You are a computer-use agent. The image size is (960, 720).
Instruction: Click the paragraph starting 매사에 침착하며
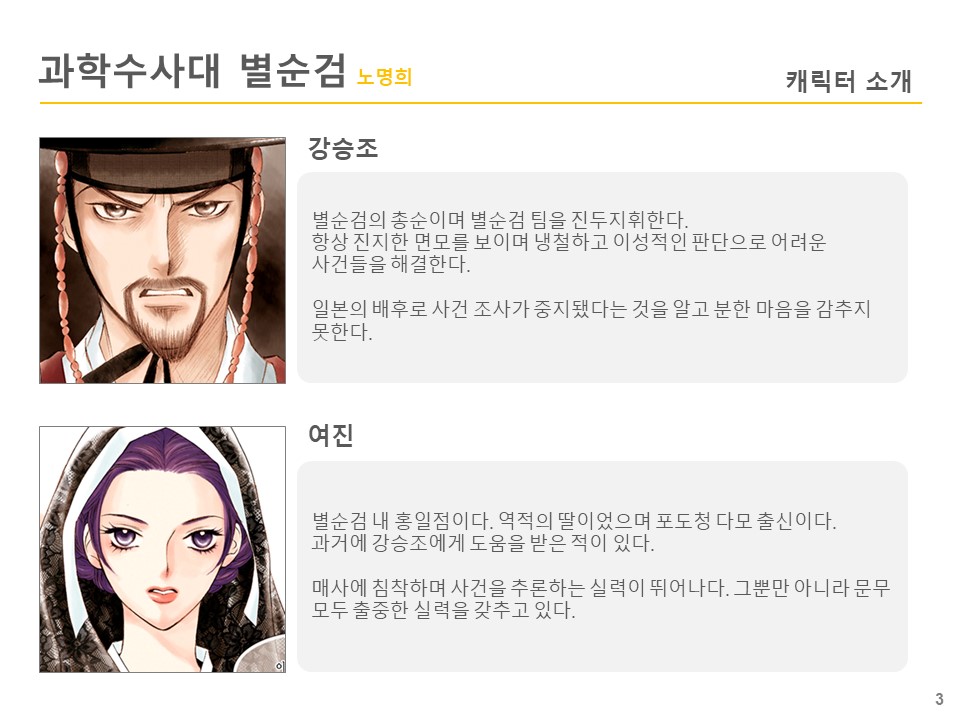601,599
